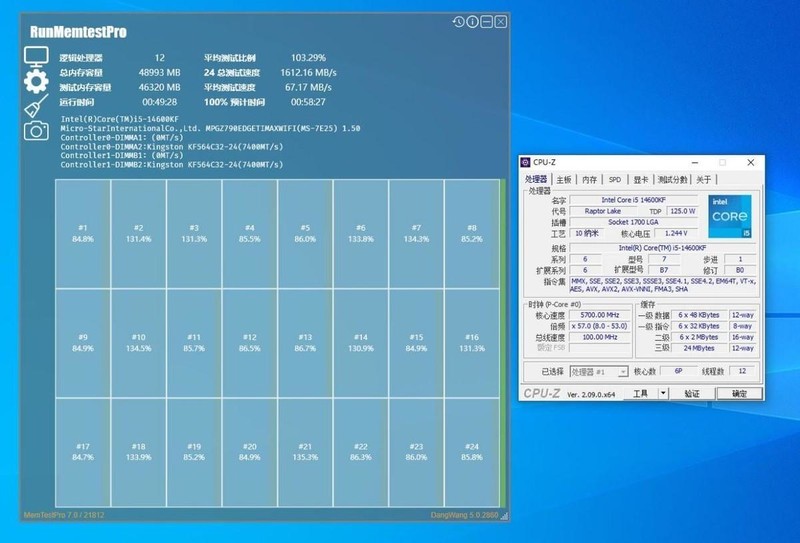
Task: Click the MemTestPro 7.0 / 21812 status text
Action: 64,515
